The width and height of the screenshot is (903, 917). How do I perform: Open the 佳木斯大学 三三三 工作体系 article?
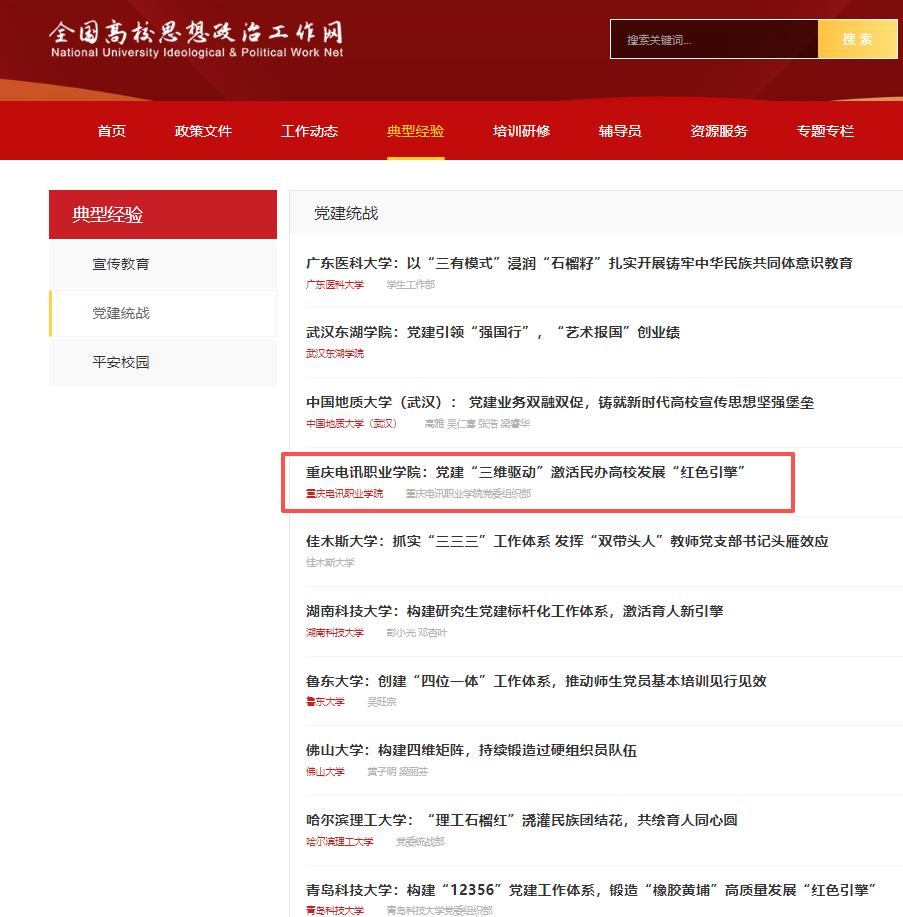567,541
